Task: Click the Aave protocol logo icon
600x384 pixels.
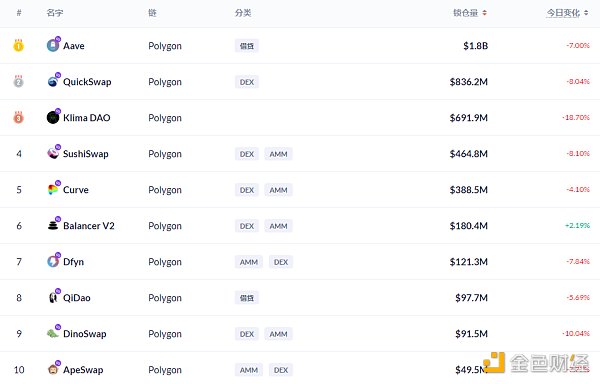Action: click(x=53, y=46)
